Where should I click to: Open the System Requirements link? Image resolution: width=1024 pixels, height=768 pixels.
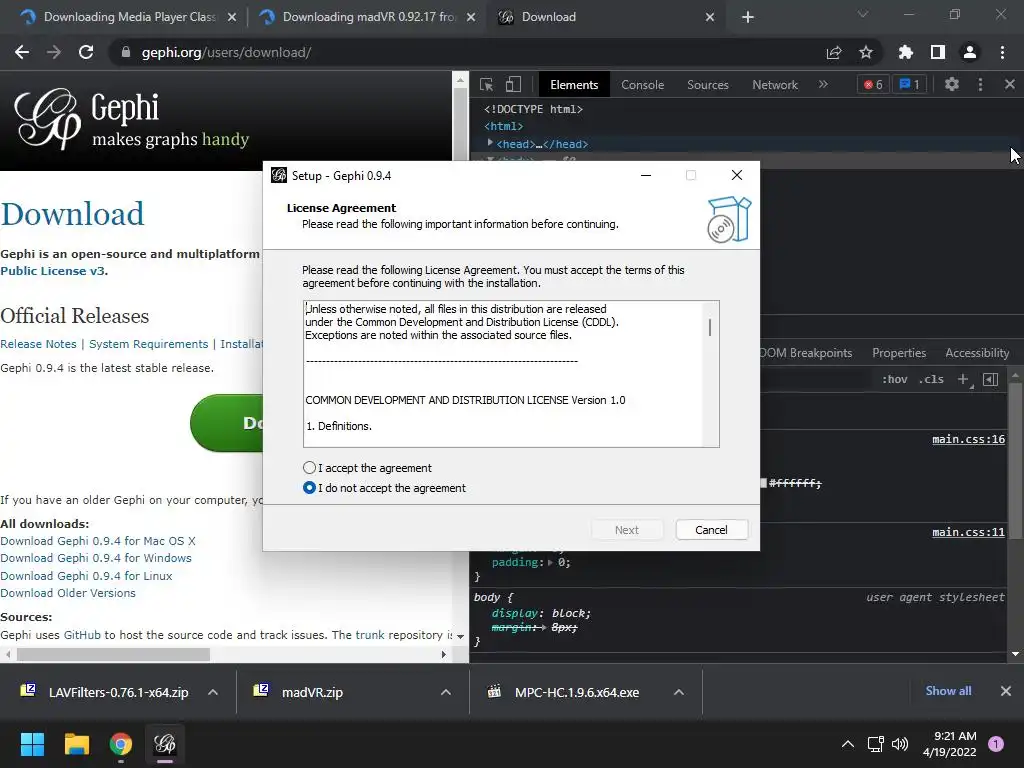(148, 344)
